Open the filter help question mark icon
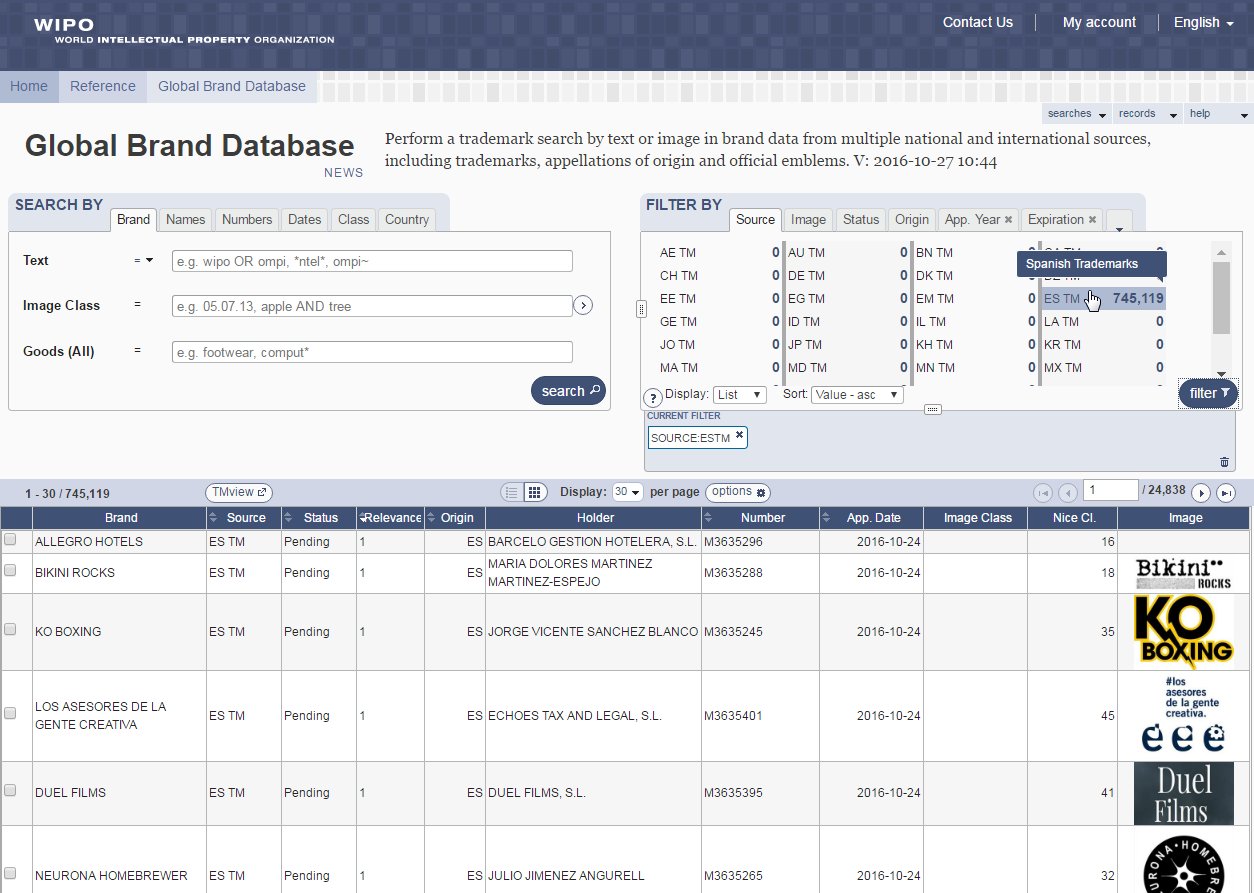1254x893 pixels. 652,397
